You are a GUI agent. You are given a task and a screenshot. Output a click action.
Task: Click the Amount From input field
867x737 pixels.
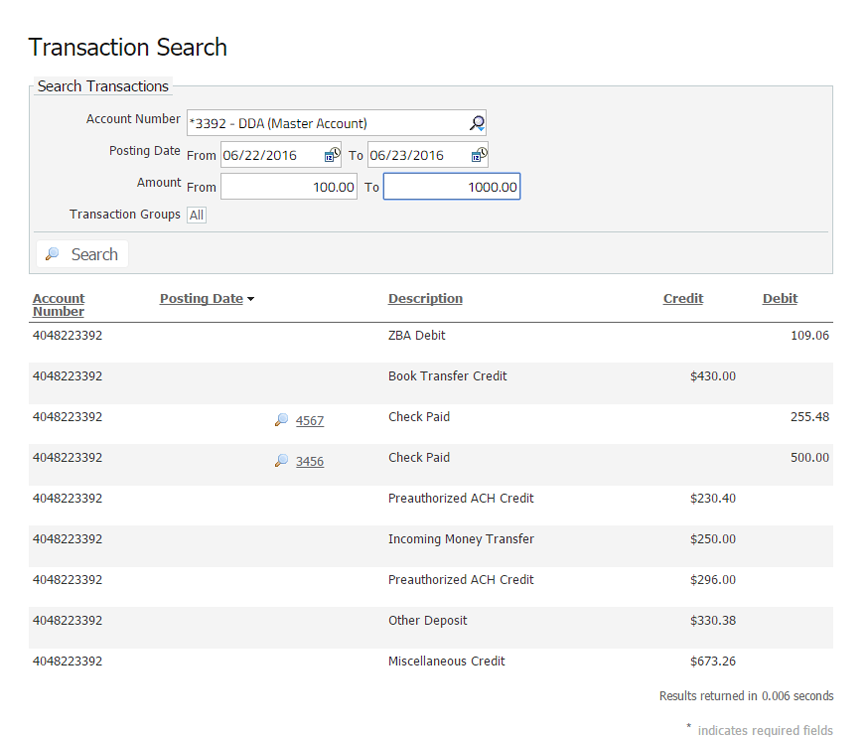[289, 187]
